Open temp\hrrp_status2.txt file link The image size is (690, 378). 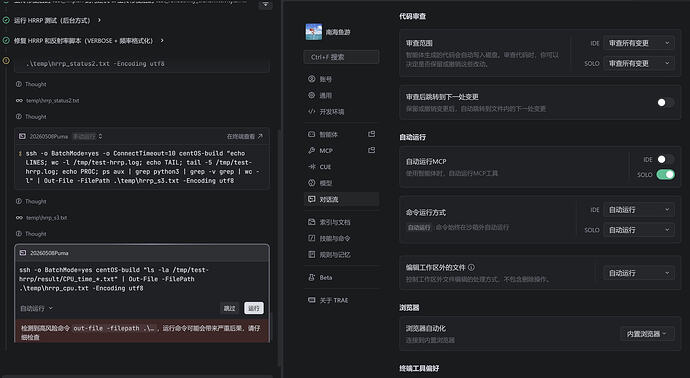point(52,100)
